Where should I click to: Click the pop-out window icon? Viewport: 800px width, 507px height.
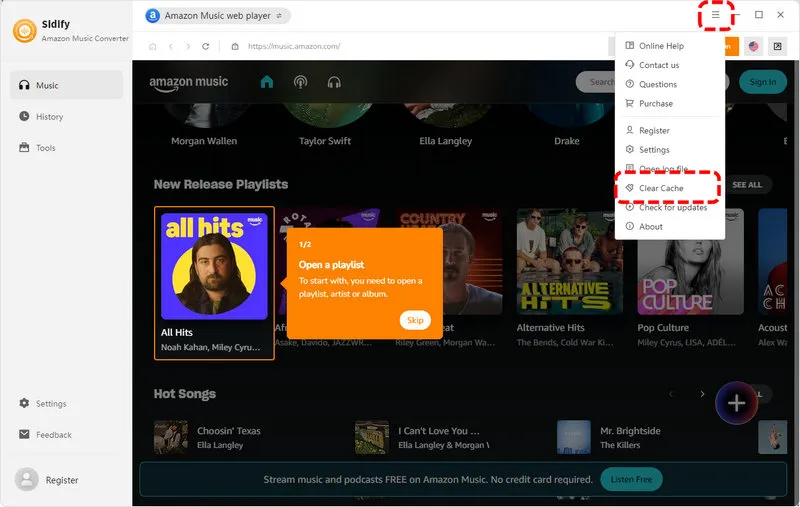[777, 46]
